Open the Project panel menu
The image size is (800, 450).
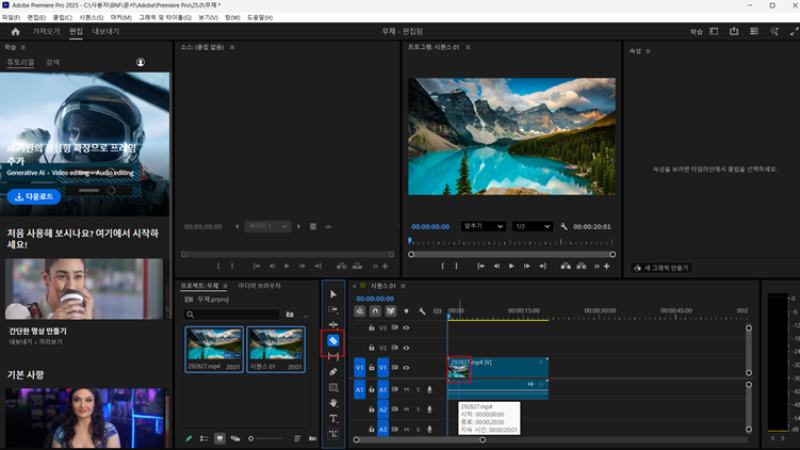tap(225, 286)
